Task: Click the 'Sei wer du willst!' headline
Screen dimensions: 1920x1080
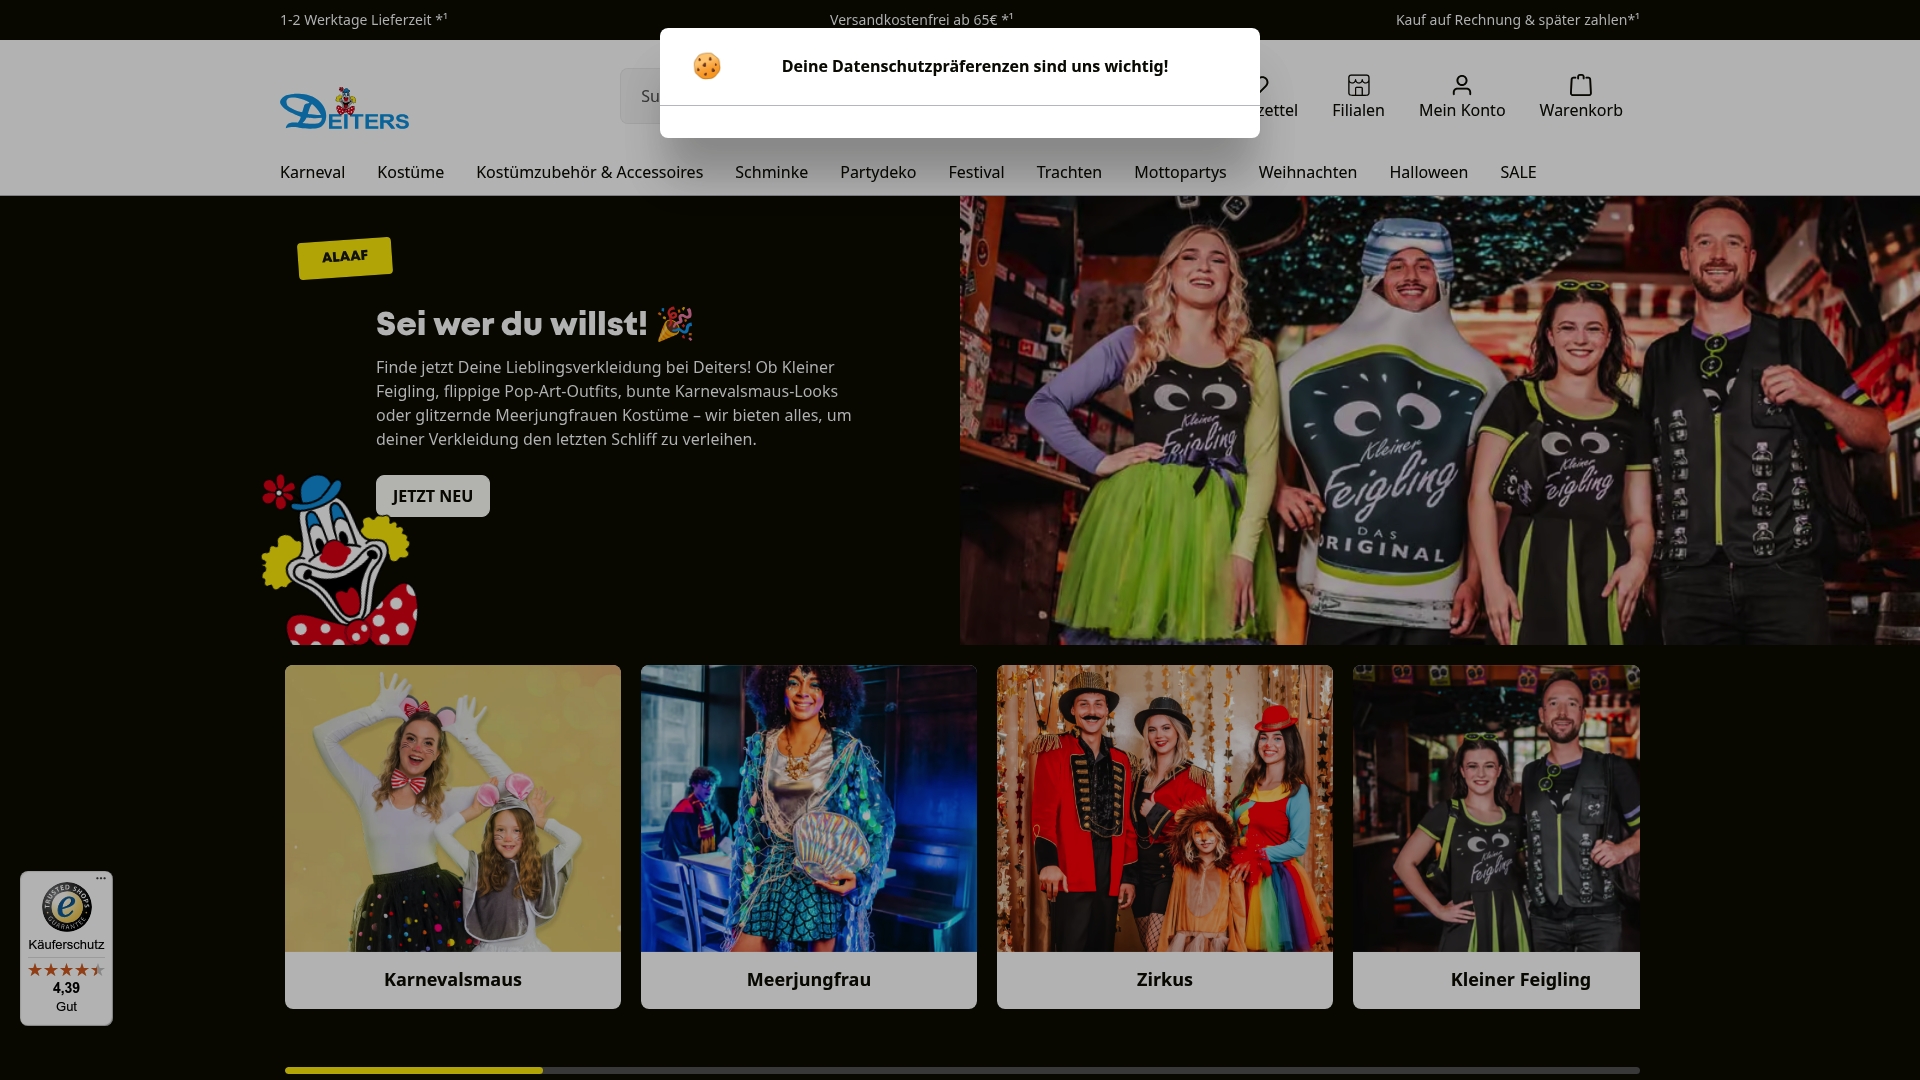Action: 535,324
